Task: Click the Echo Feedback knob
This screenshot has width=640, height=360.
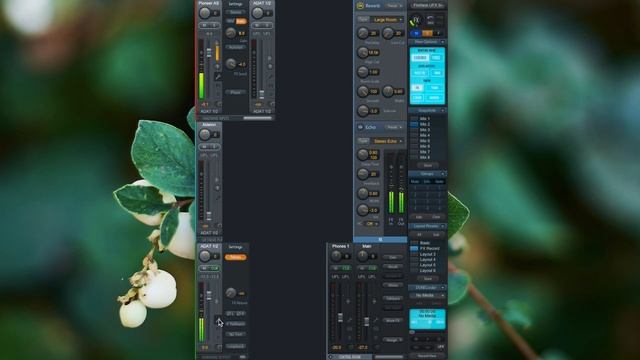Action: click(x=362, y=174)
